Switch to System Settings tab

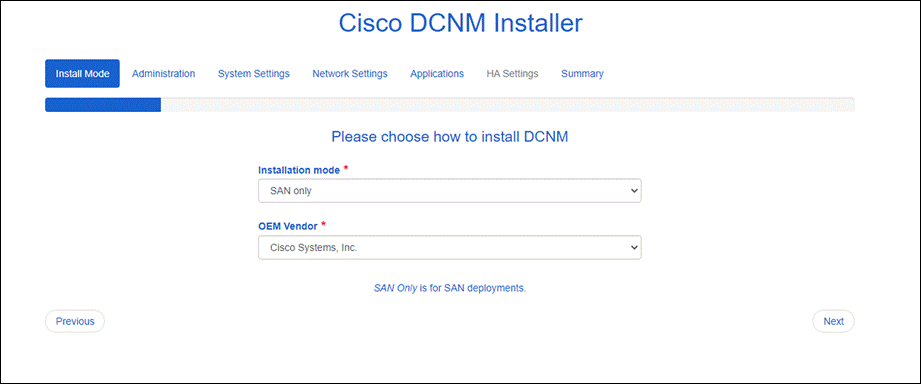254,73
